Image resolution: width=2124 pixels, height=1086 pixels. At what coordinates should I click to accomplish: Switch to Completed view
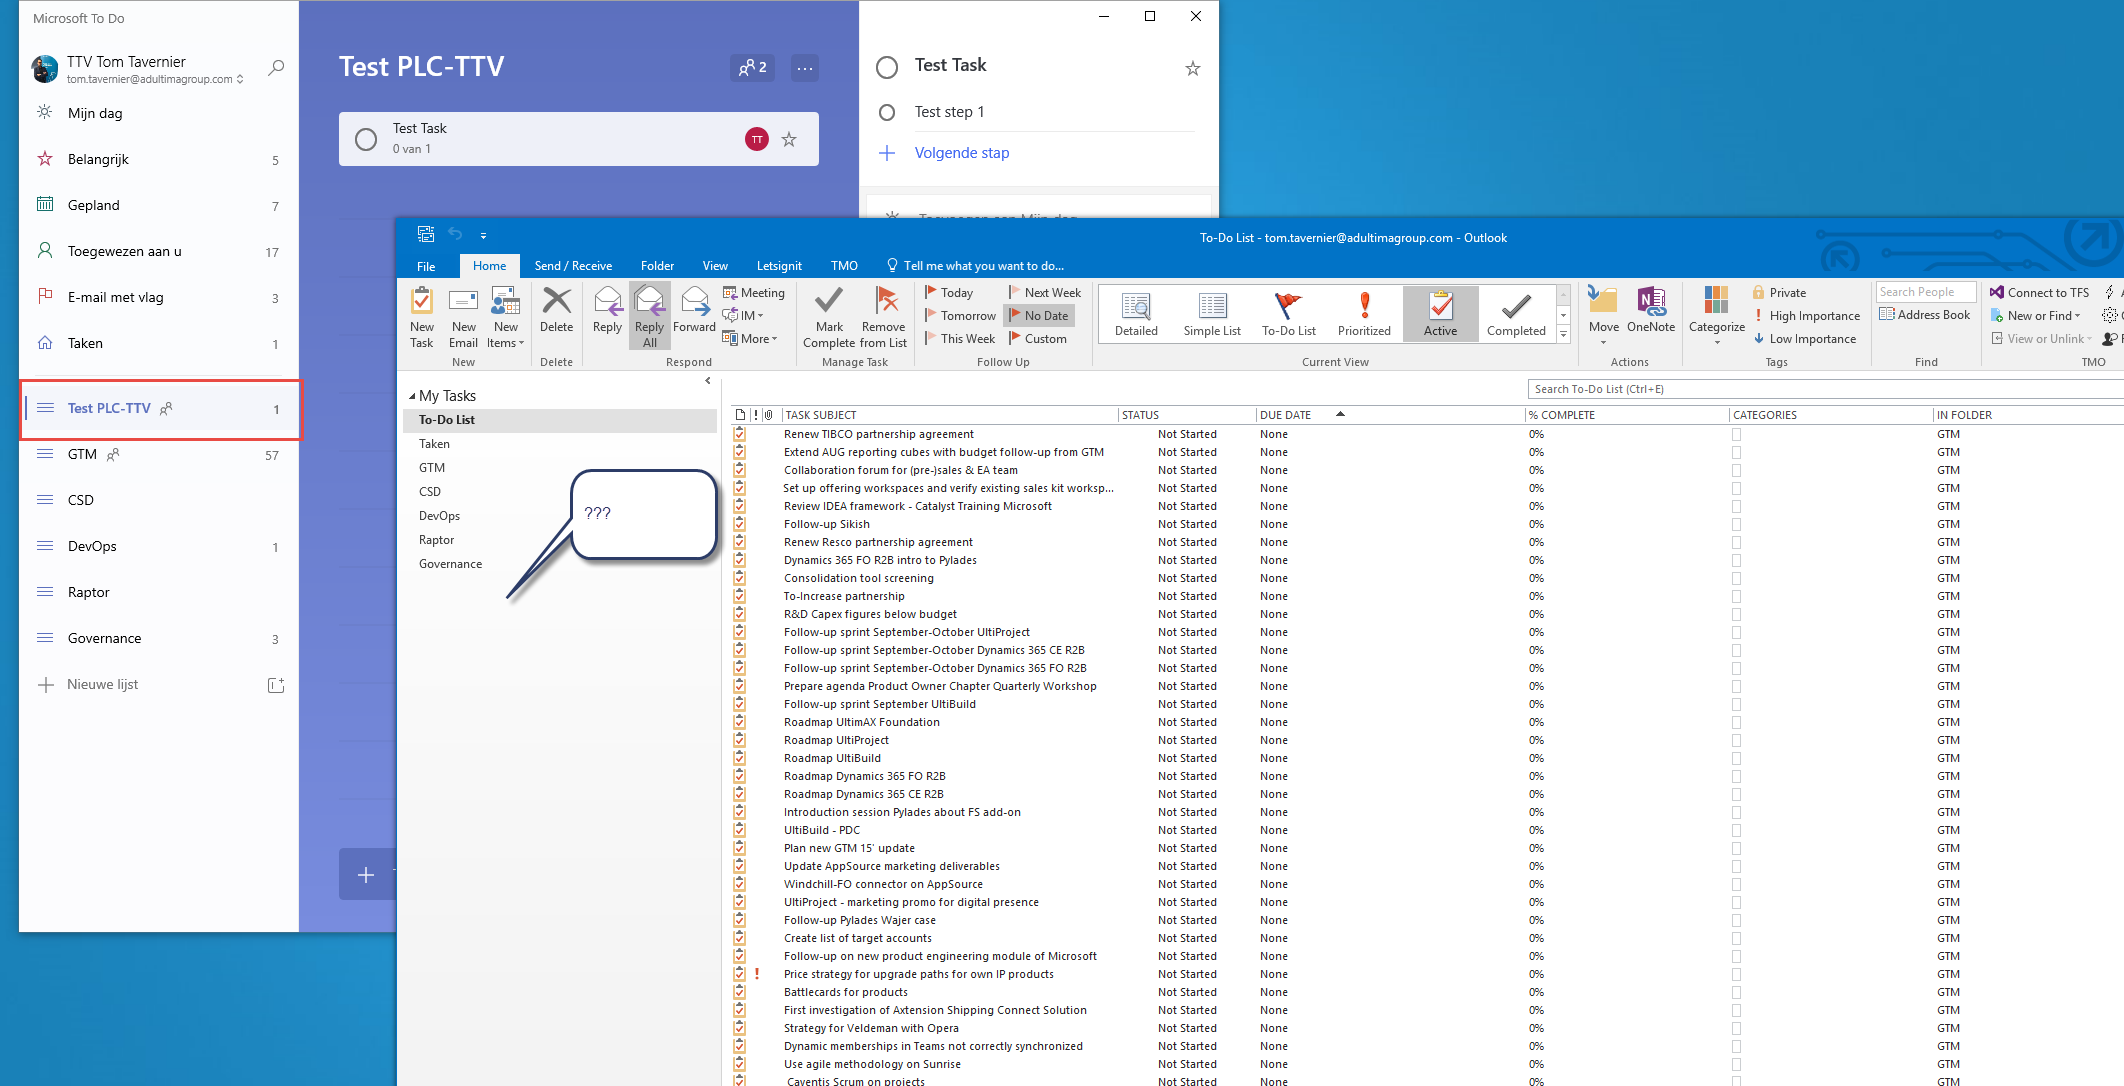1516,314
